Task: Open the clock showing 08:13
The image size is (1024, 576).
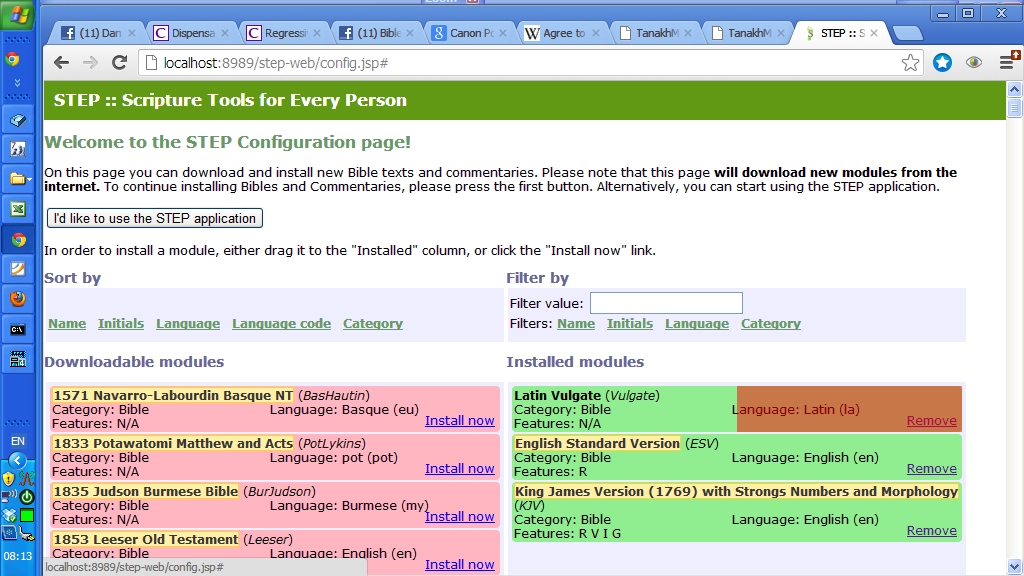Action: click(x=18, y=556)
